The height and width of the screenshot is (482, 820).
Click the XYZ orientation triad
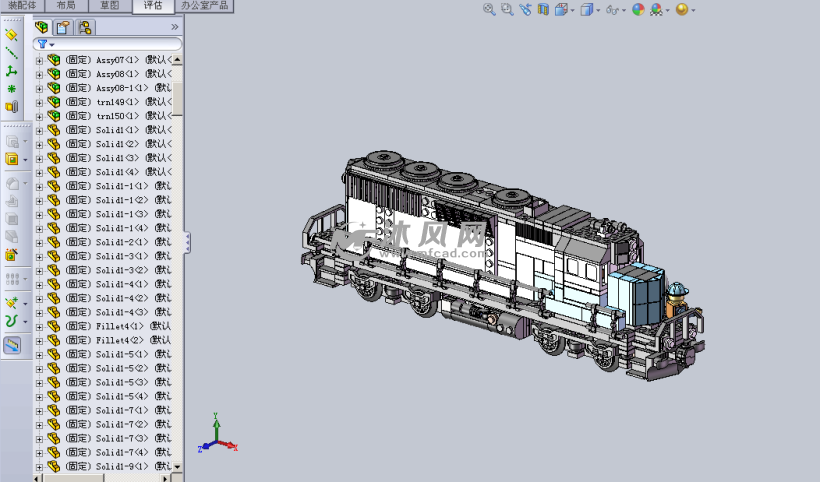point(217,434)
